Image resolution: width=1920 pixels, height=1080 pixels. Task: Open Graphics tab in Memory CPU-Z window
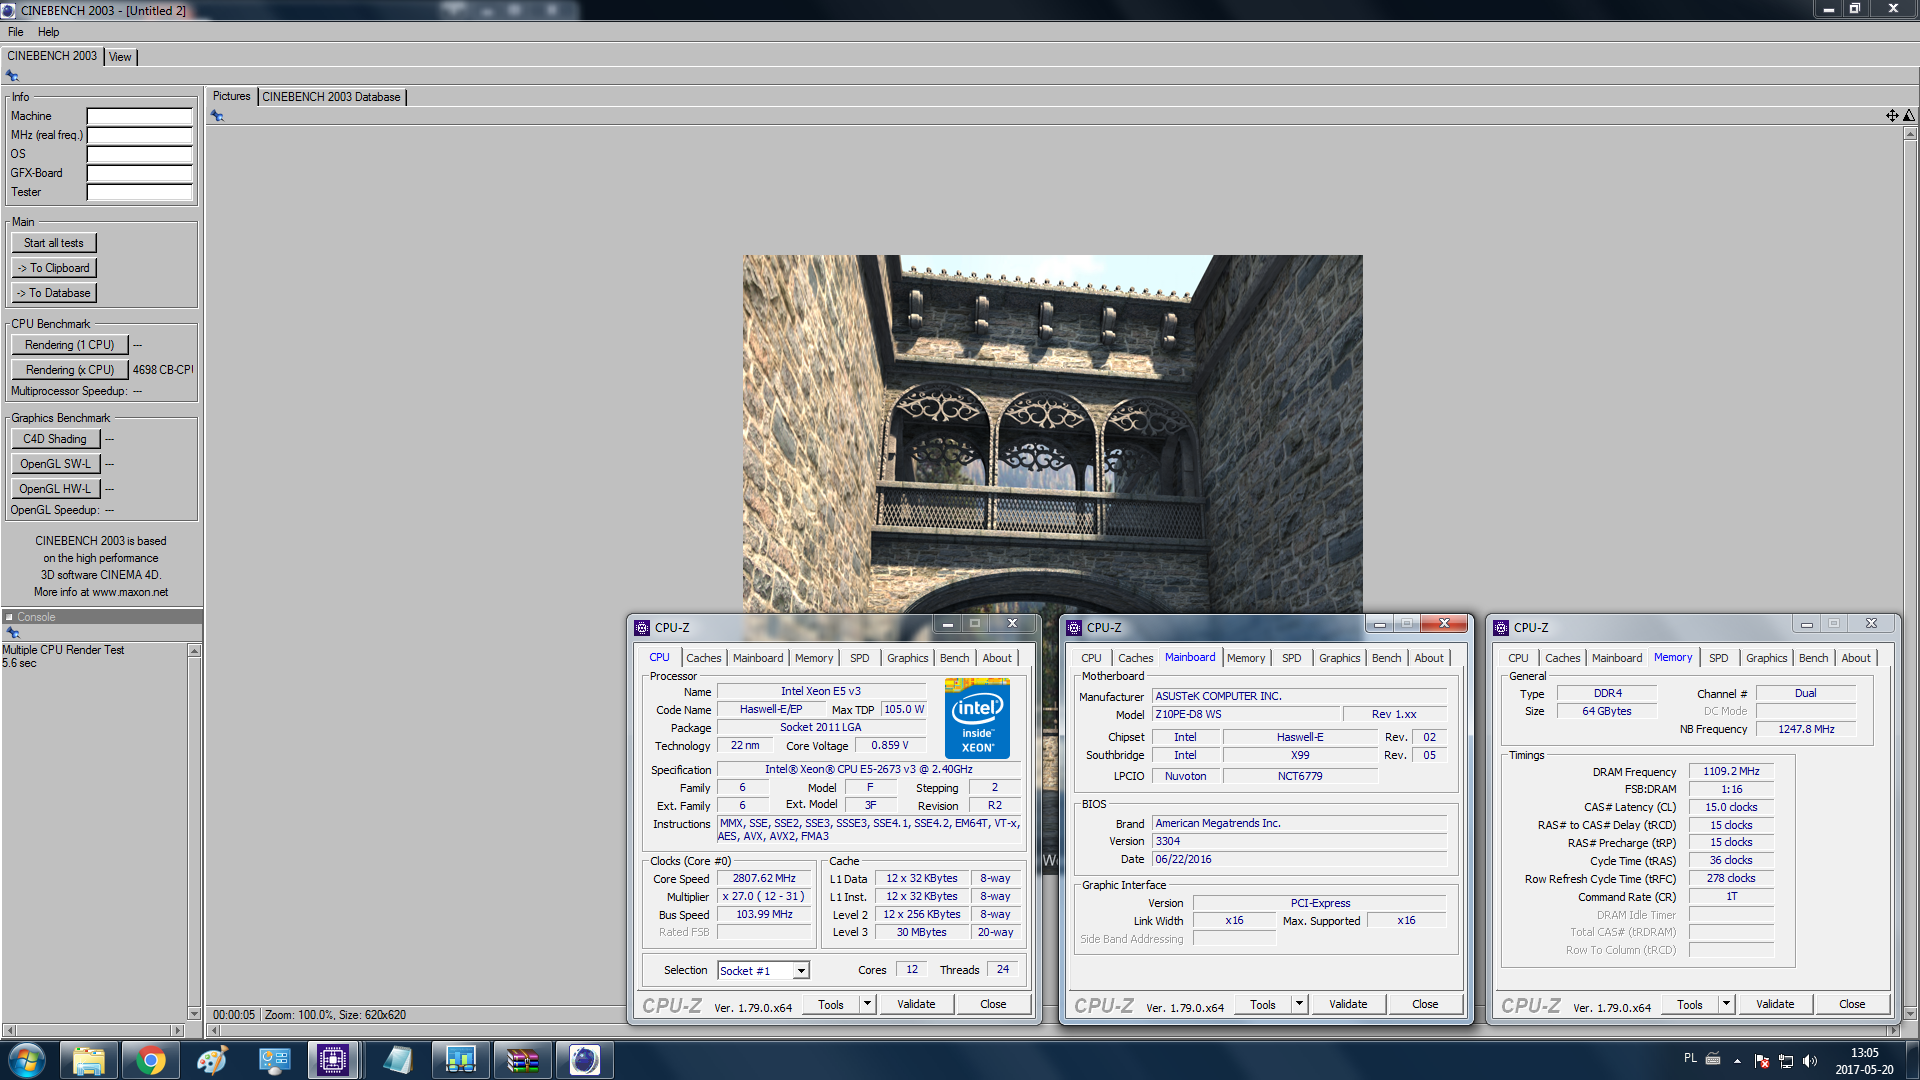pos(1766,658)
